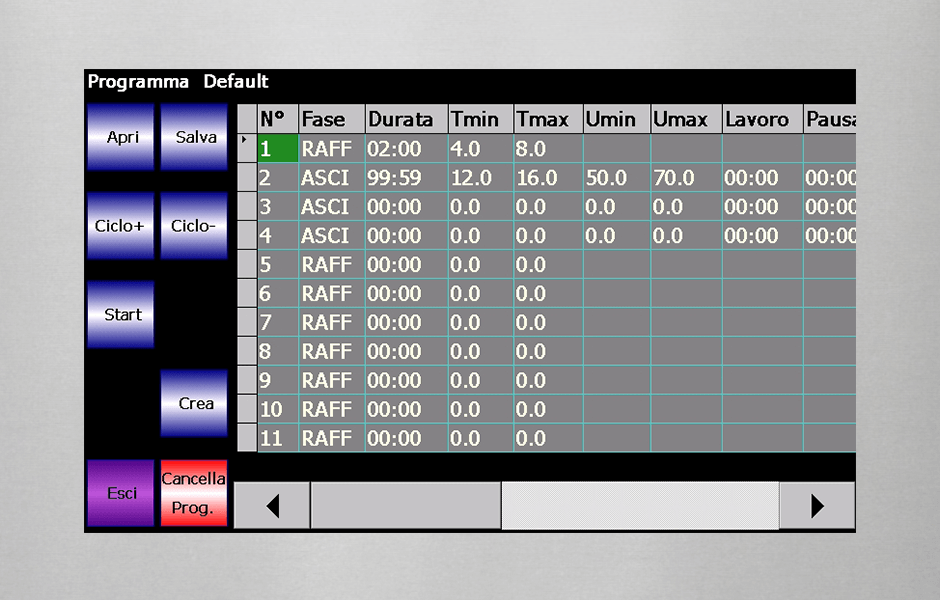
Task: Select the Durata column header
Action: click(x=407, y=119)
